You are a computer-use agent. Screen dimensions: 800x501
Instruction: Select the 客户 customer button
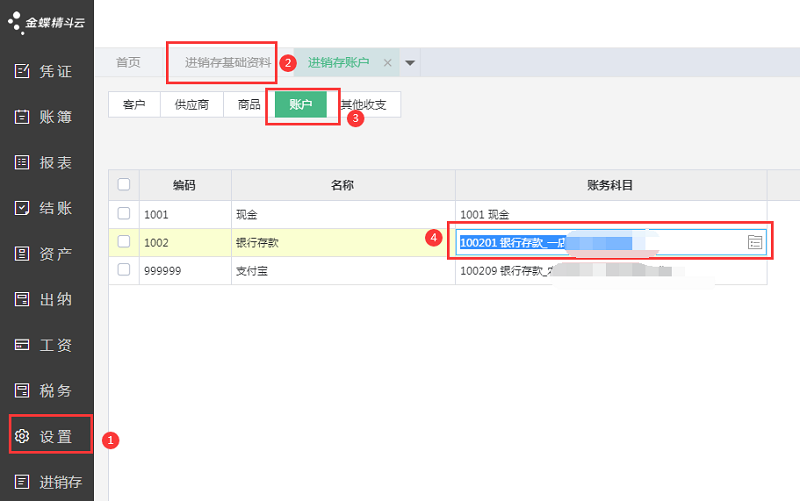point(134,104)
